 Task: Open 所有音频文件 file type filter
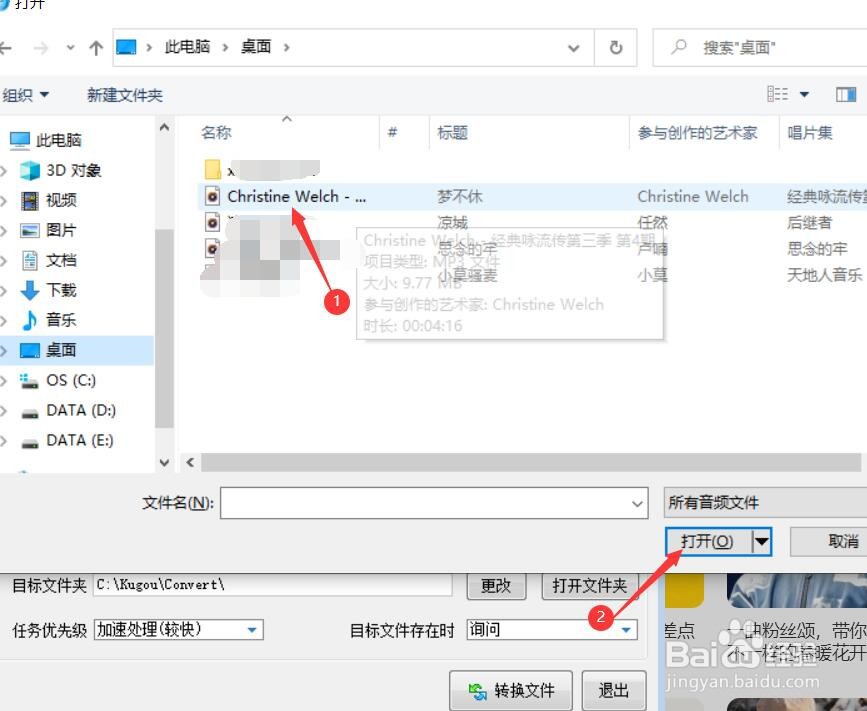click(765, 503)
